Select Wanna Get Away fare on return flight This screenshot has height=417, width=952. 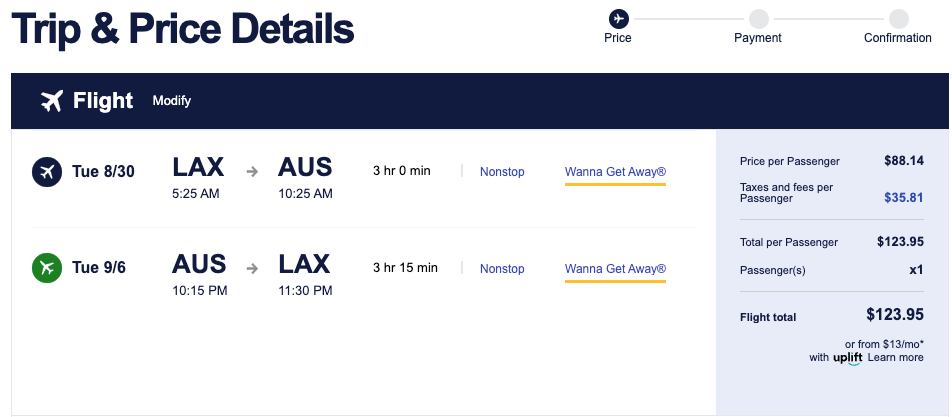point(615,268)
